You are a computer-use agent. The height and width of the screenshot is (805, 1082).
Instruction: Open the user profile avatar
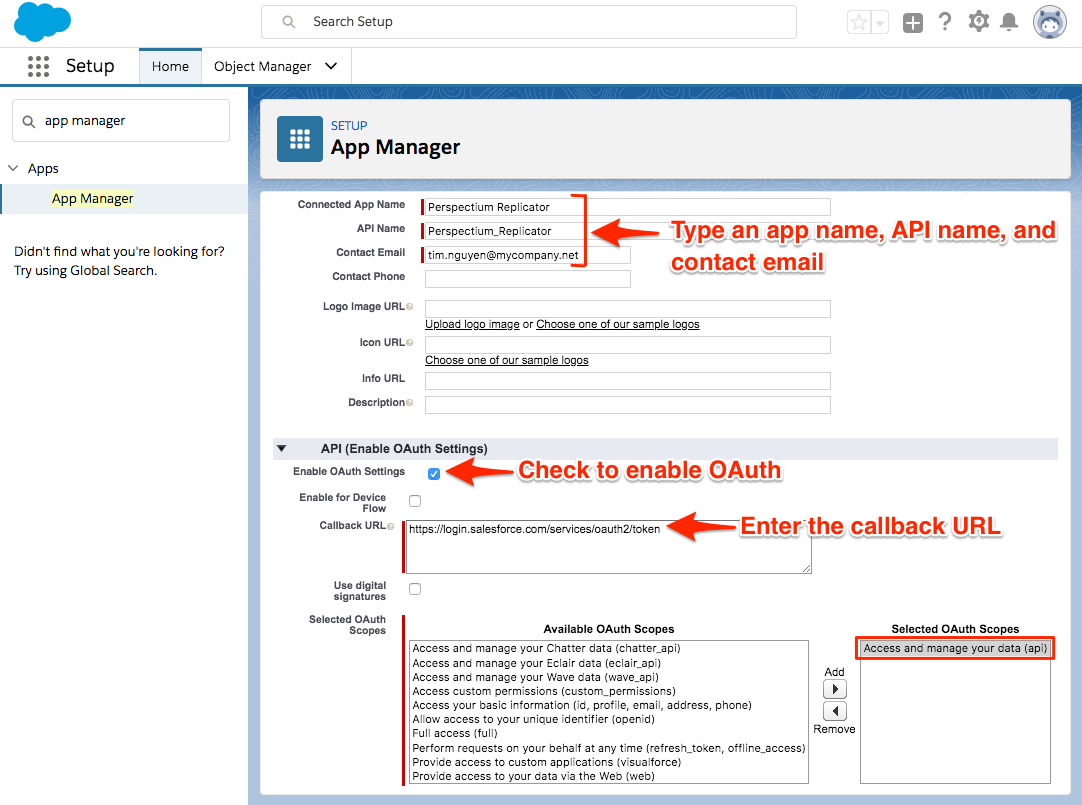pos(1050,22)
